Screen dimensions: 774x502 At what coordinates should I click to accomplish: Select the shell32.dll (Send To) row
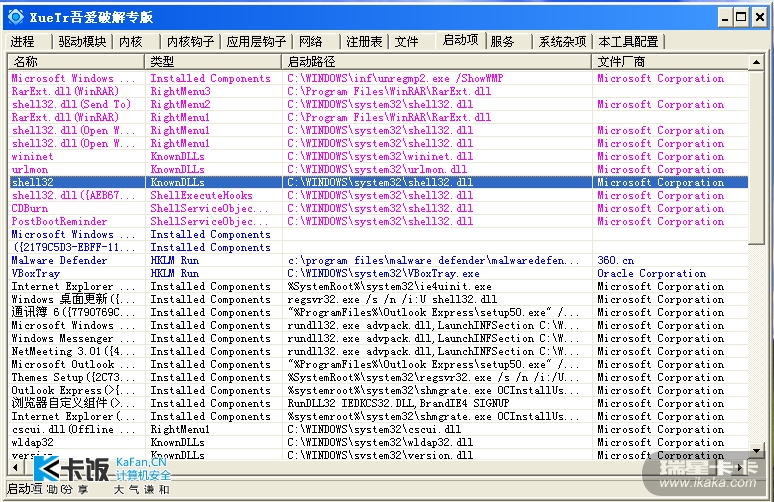tap(378, 104)
